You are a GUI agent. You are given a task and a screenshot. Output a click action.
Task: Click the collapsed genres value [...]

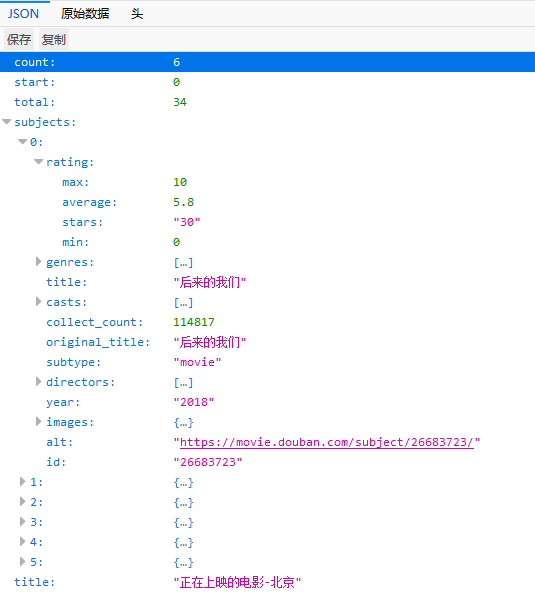[x=183, y=262]
